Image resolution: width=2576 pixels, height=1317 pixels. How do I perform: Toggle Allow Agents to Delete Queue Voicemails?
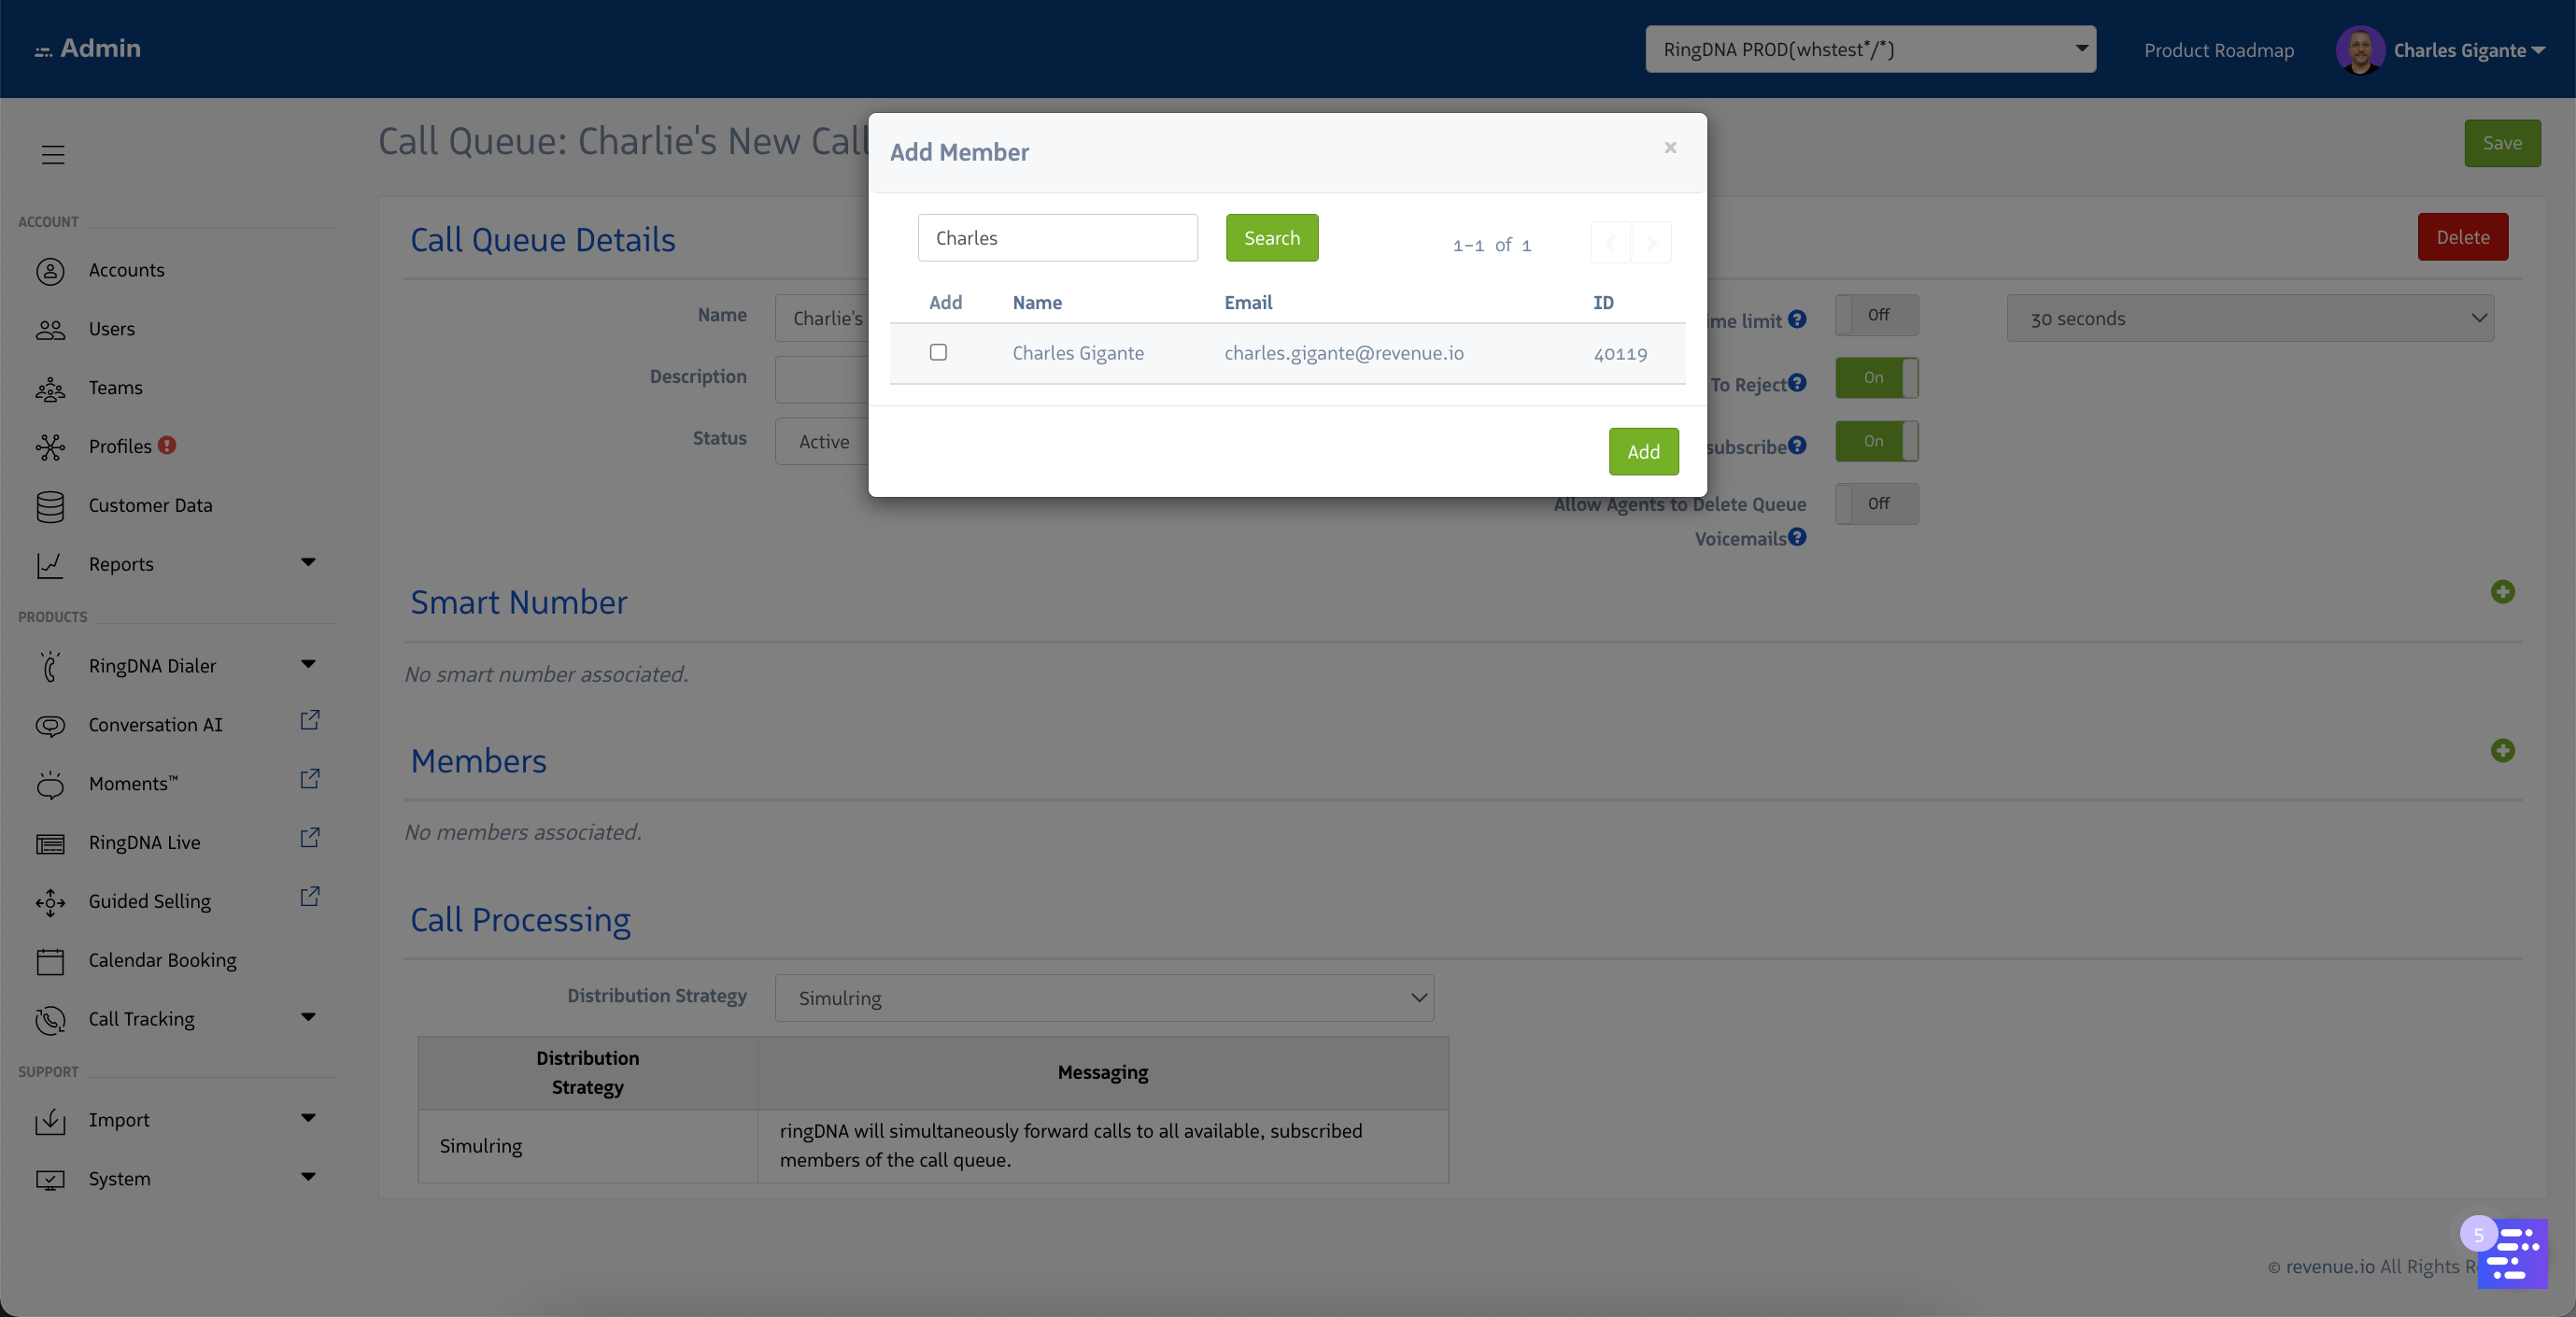[1876, 504]
